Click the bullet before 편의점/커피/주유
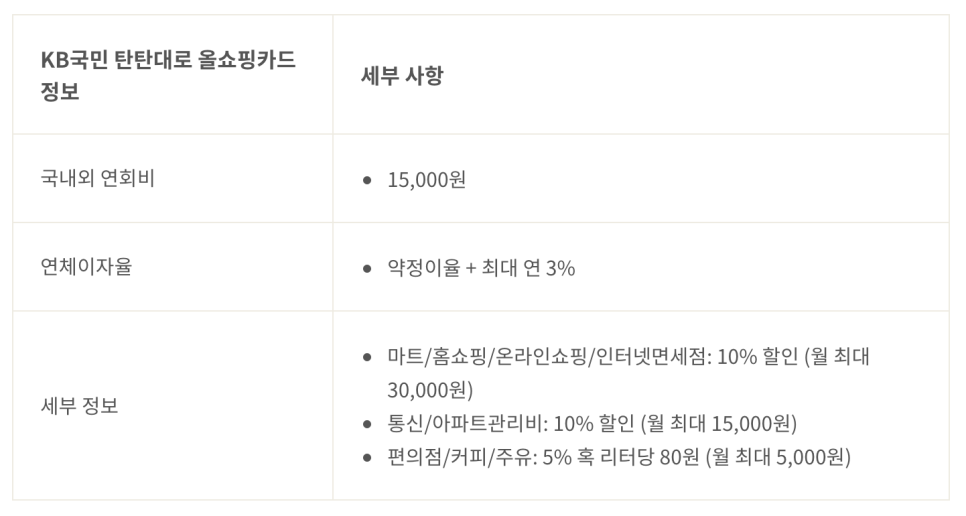 click(368, 458)
